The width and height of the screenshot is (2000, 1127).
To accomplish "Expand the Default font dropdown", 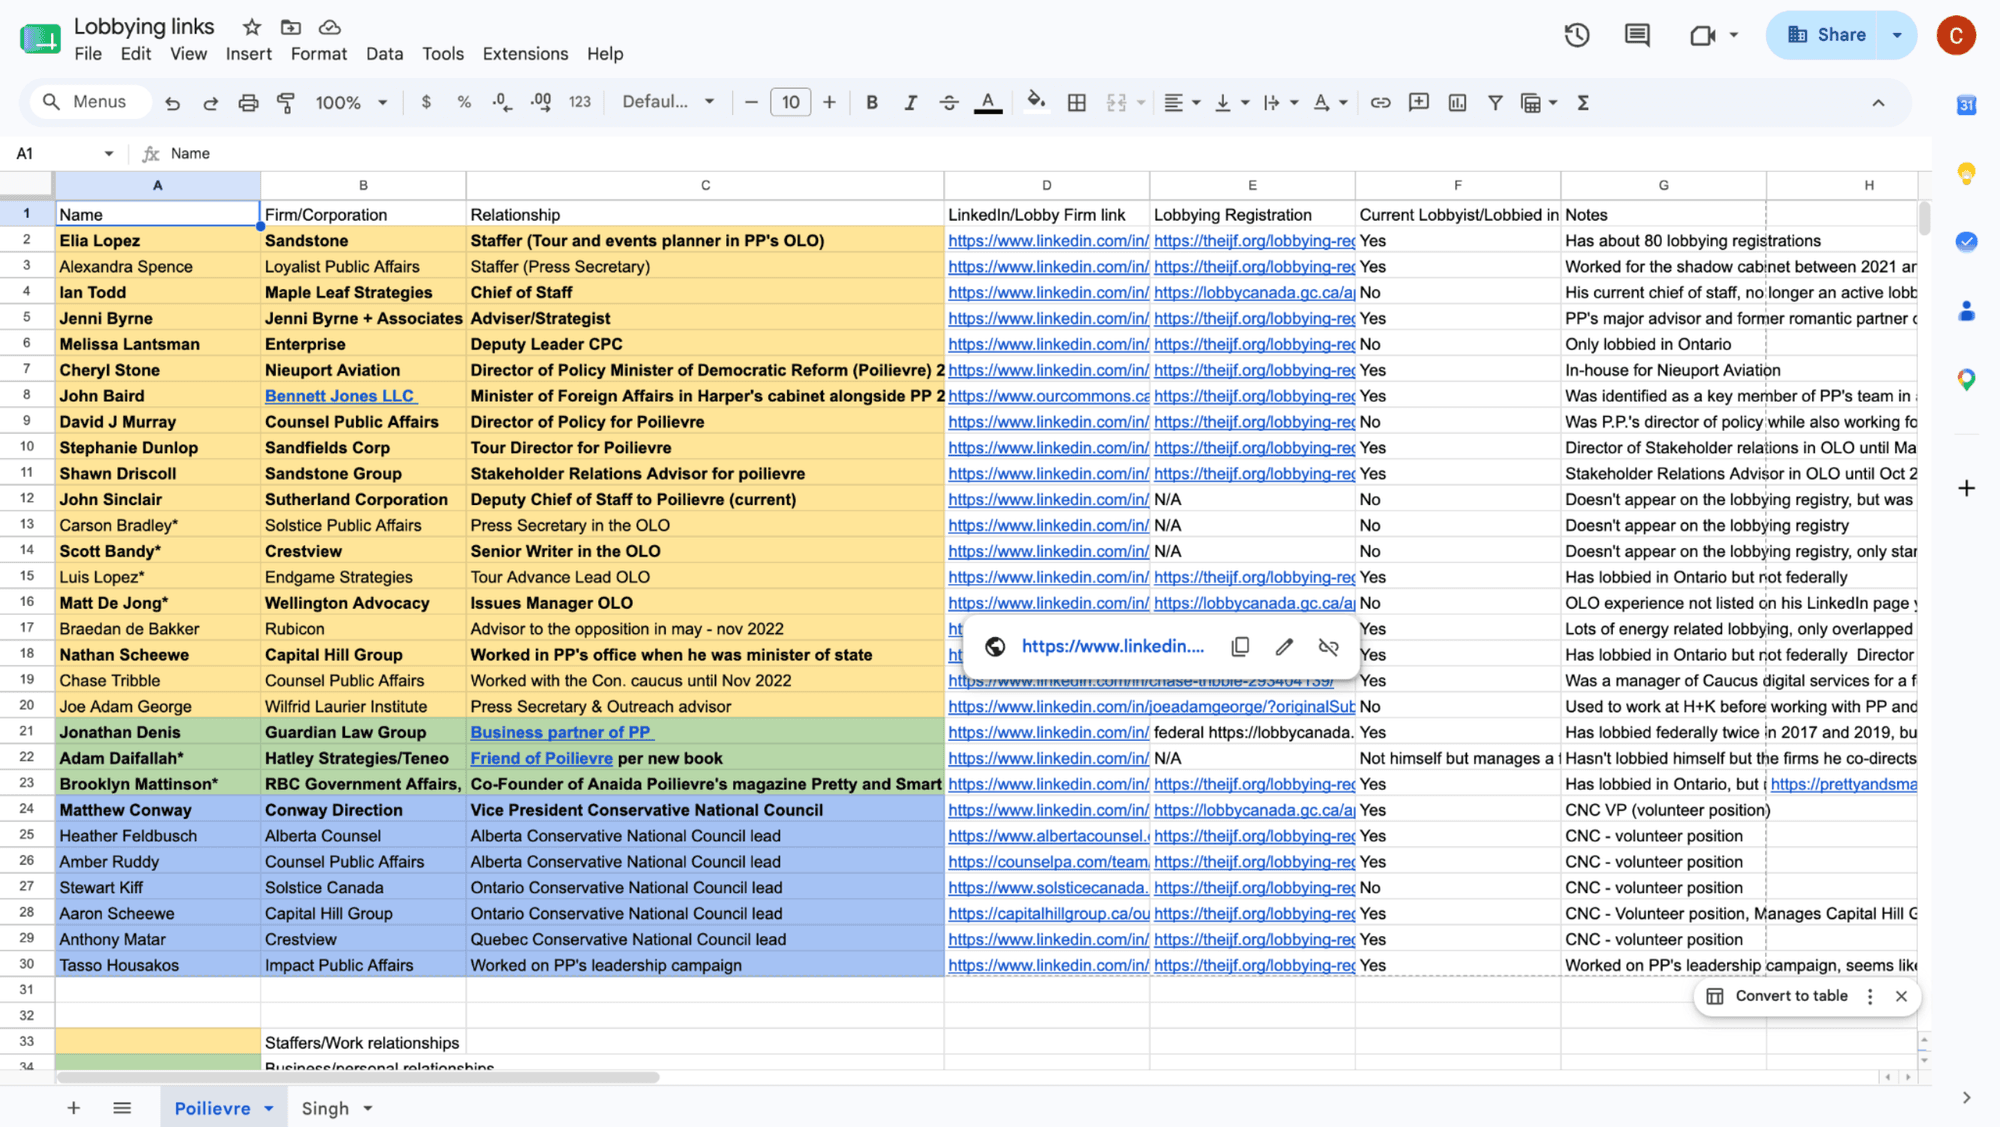I will pos(668,102).
